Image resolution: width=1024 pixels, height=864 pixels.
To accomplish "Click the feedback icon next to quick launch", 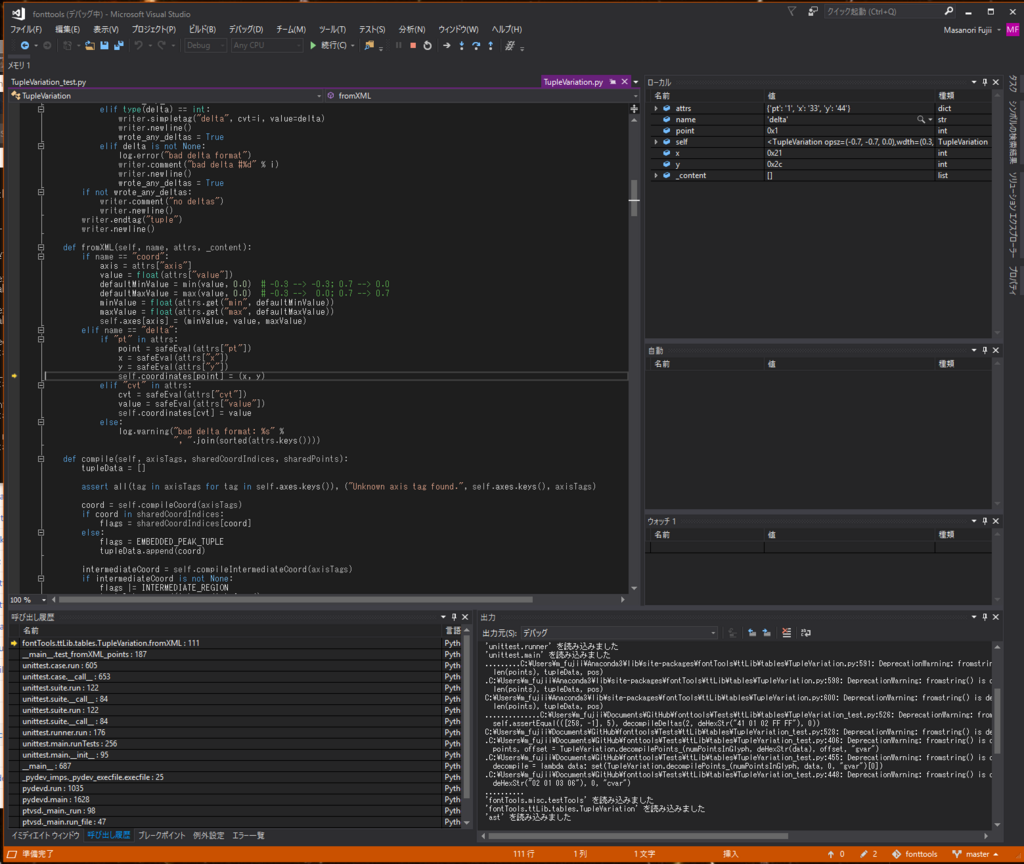I will (813, 12).
